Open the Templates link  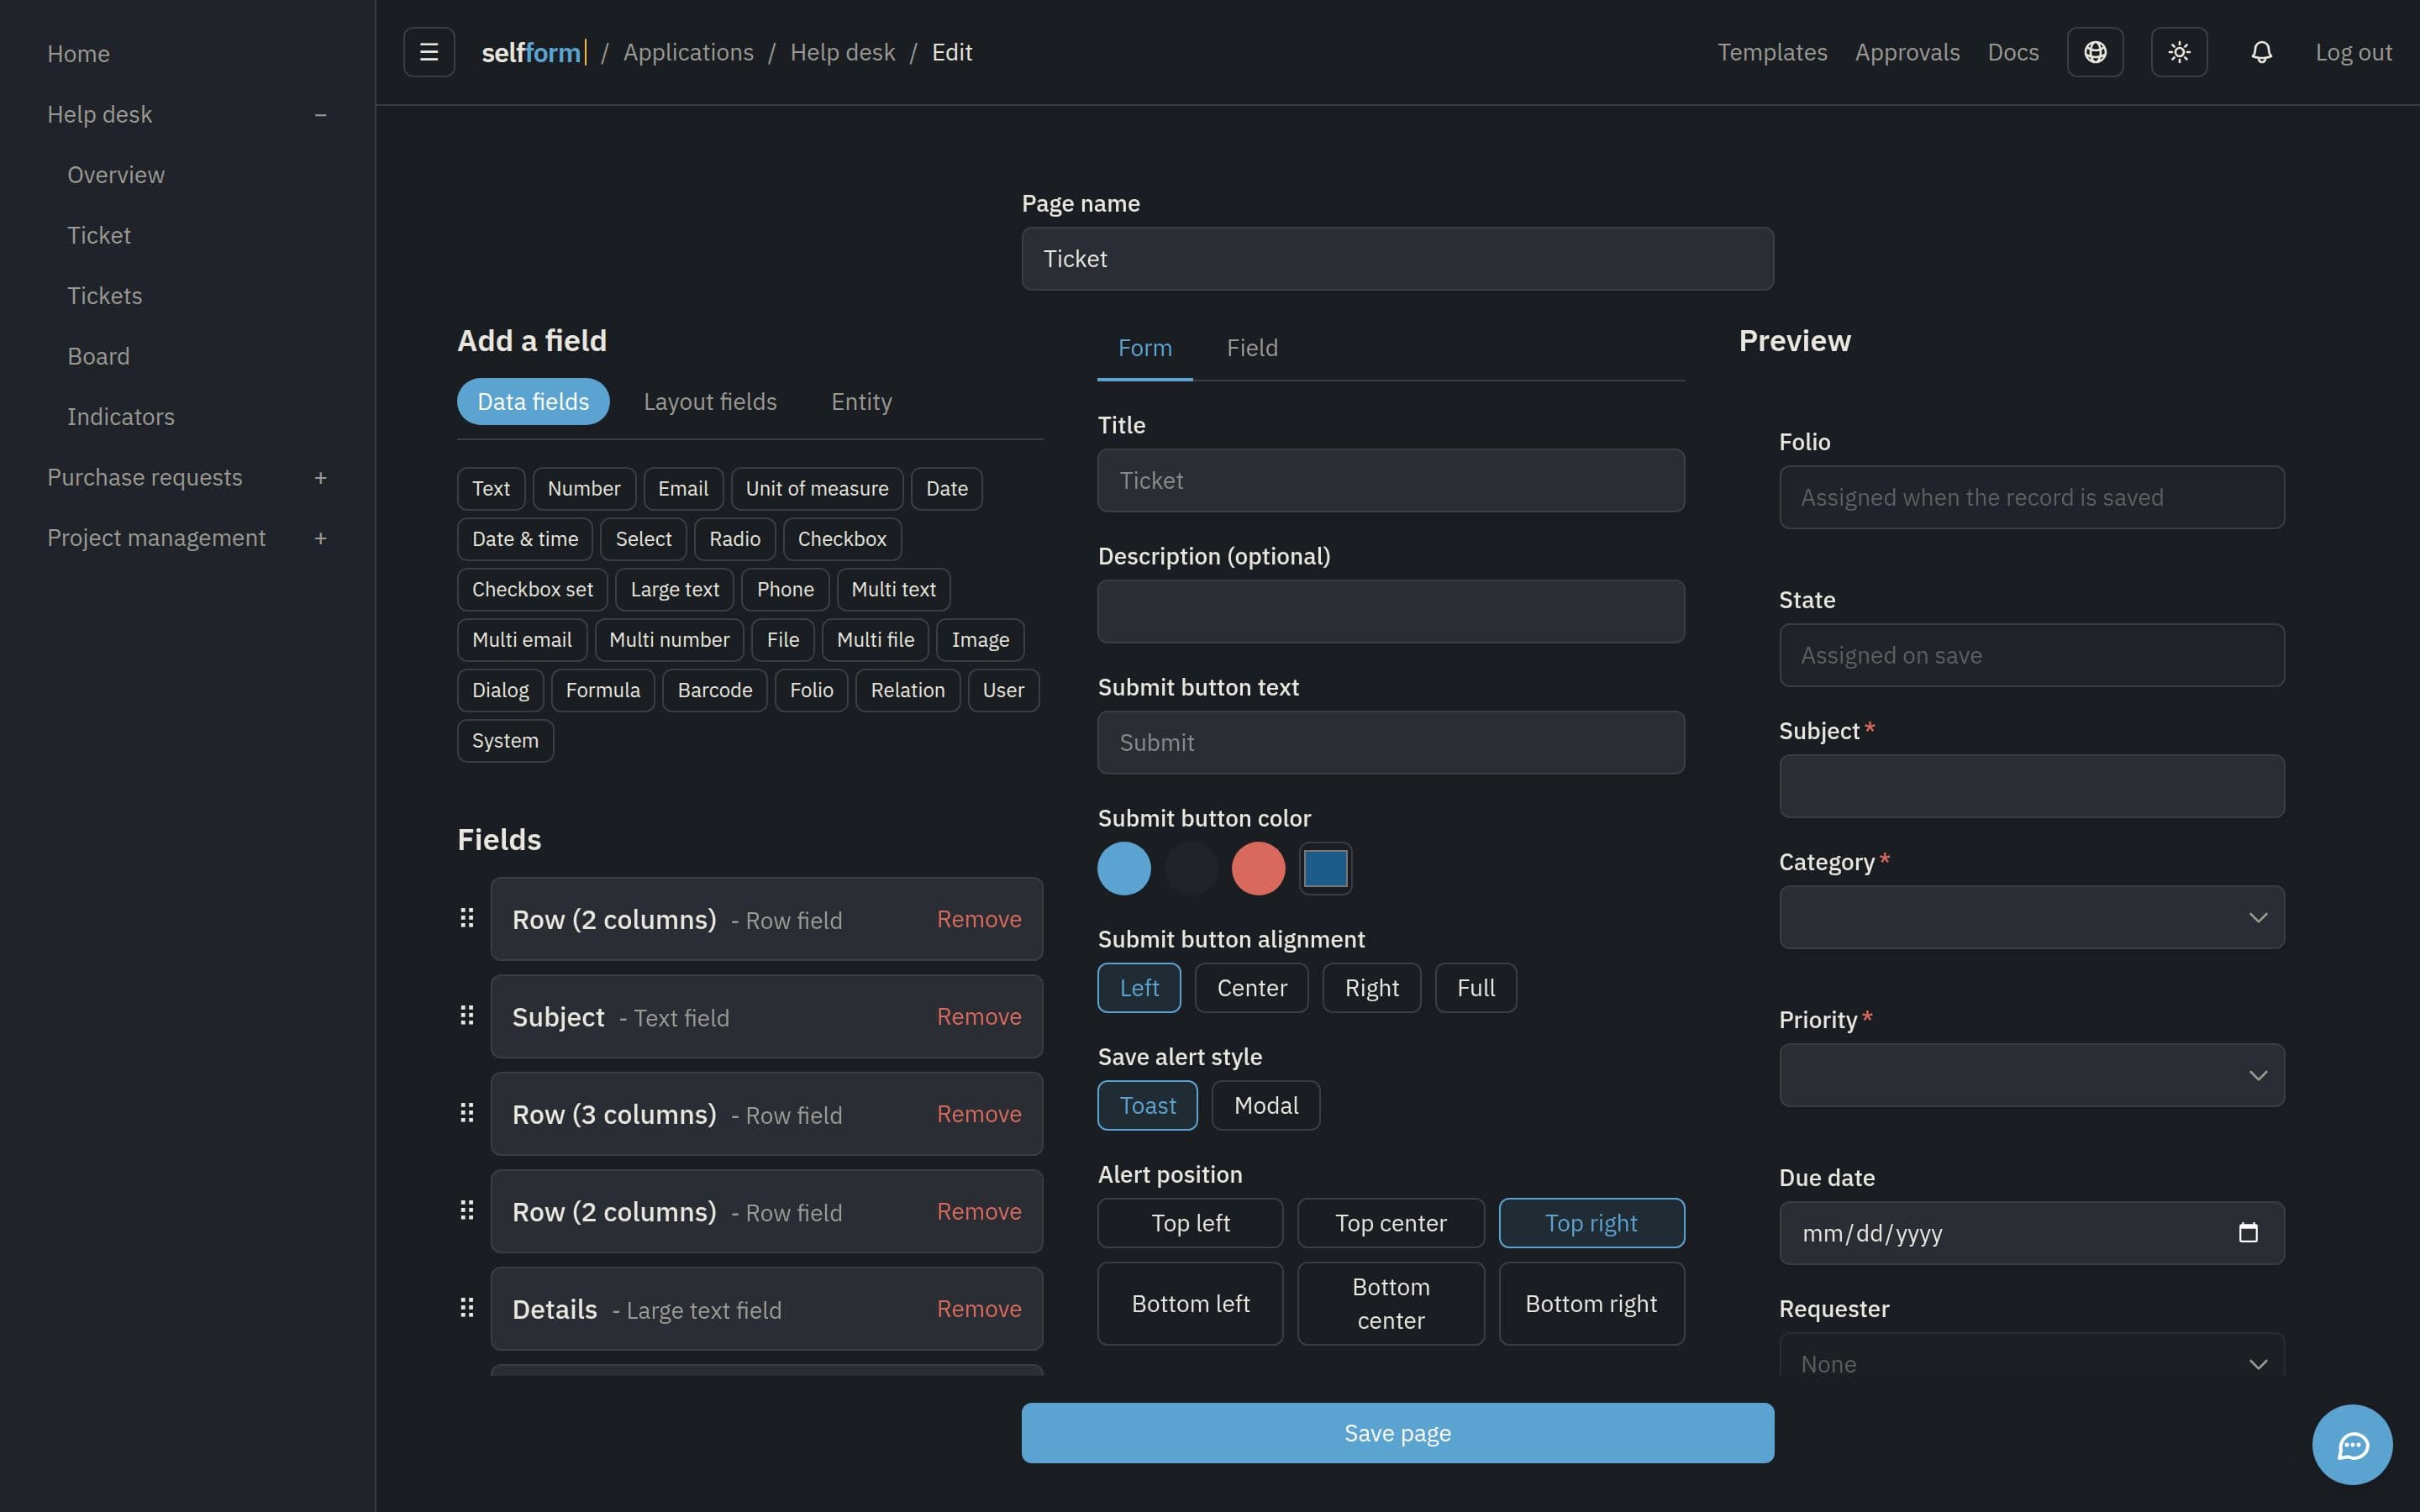[x=1772, y=52]
